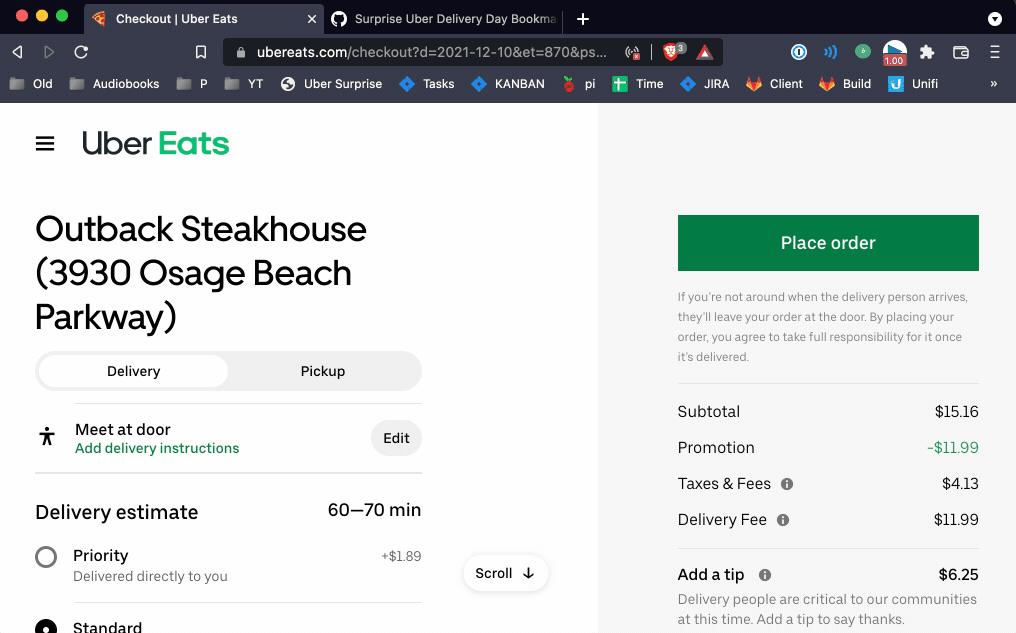Open the Audiobooks bookmarks folder

click(115, 84)
